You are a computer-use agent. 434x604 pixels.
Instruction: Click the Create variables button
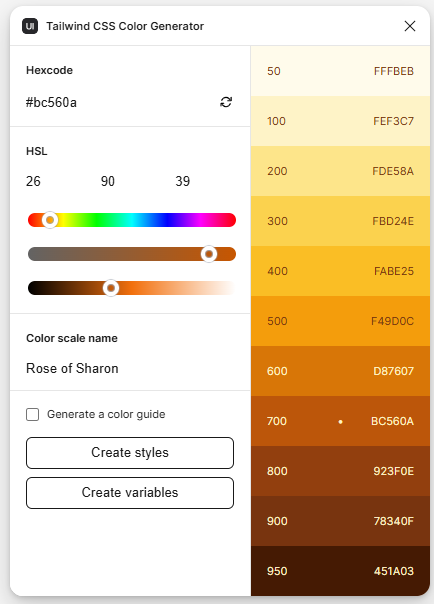pyautogui.click(x=130, y=493)
